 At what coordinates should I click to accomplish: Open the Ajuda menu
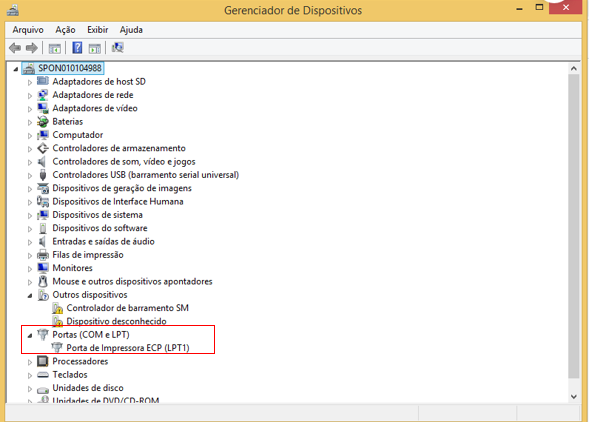coord(131,30)
